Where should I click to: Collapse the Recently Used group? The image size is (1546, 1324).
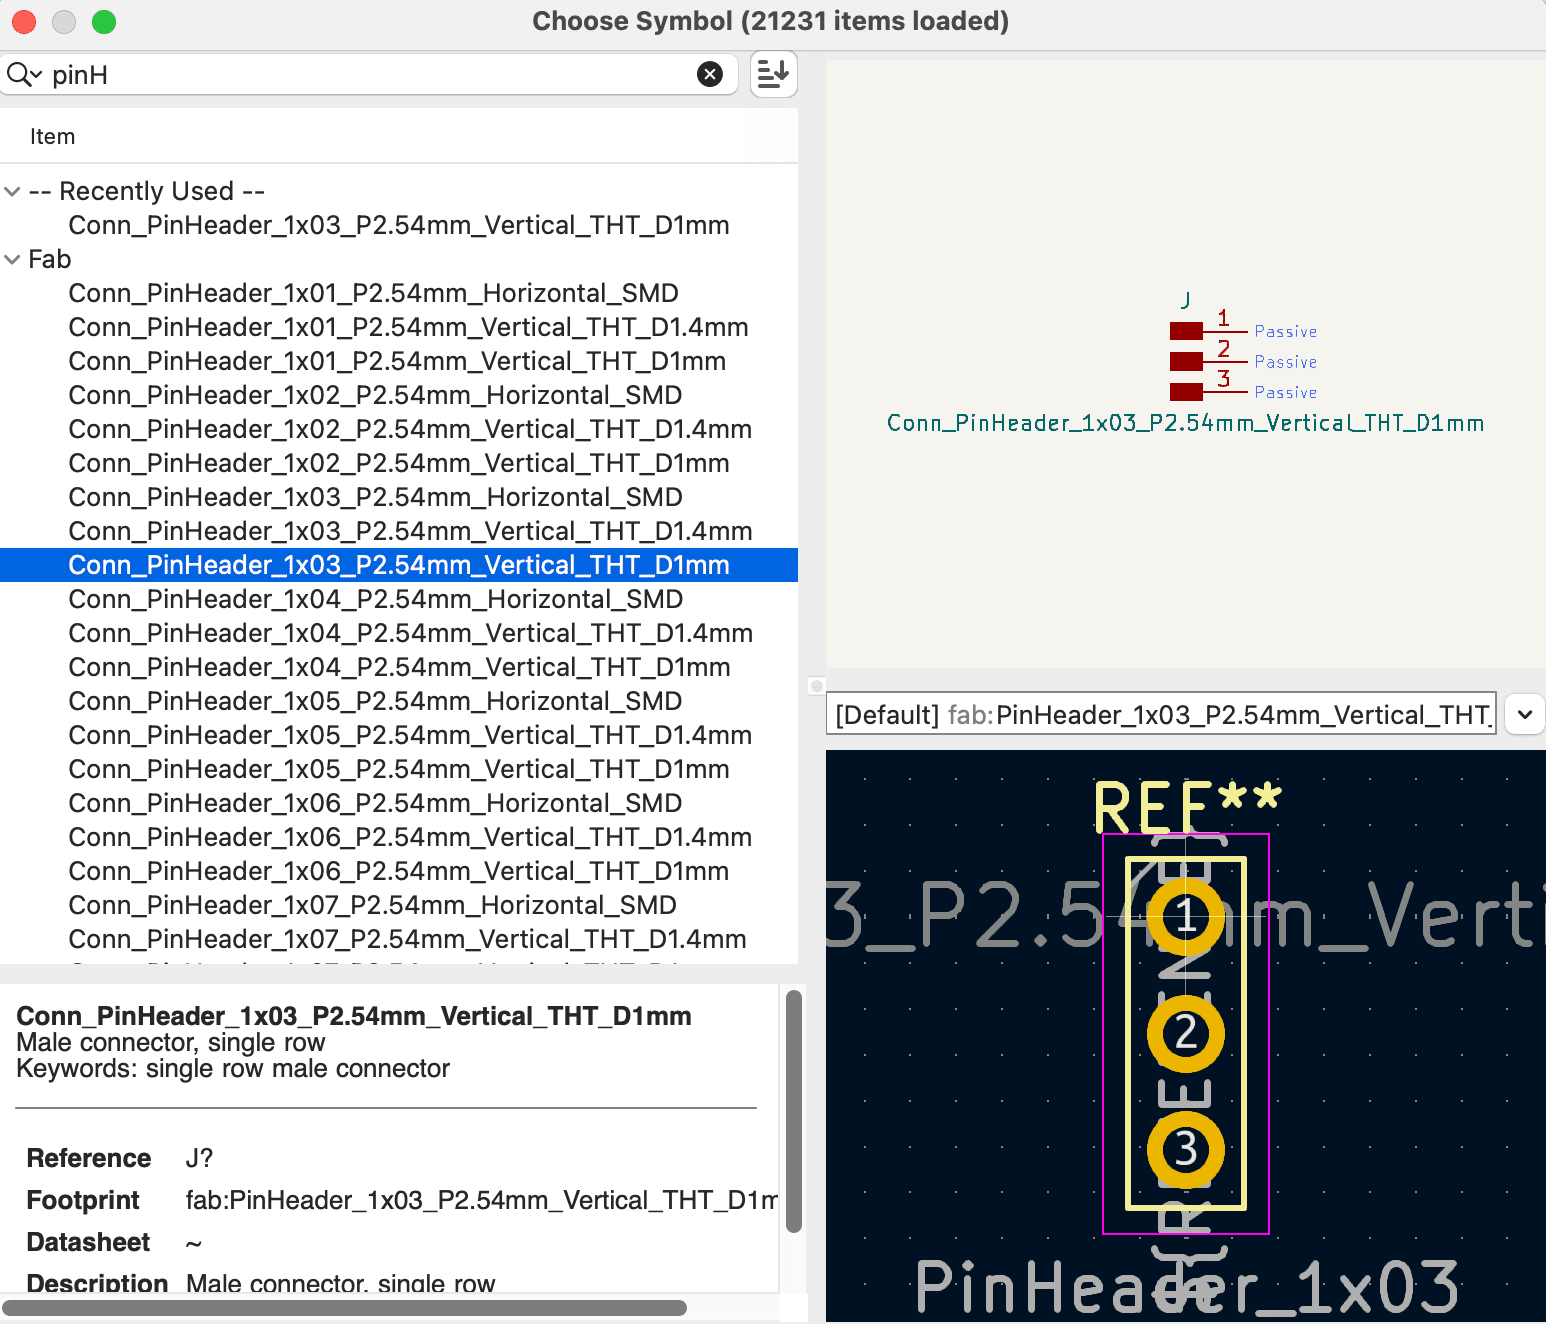[12, 191]
